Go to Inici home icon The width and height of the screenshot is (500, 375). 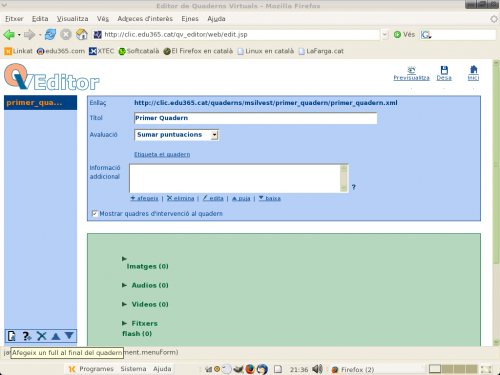click(x=473, y=70)
